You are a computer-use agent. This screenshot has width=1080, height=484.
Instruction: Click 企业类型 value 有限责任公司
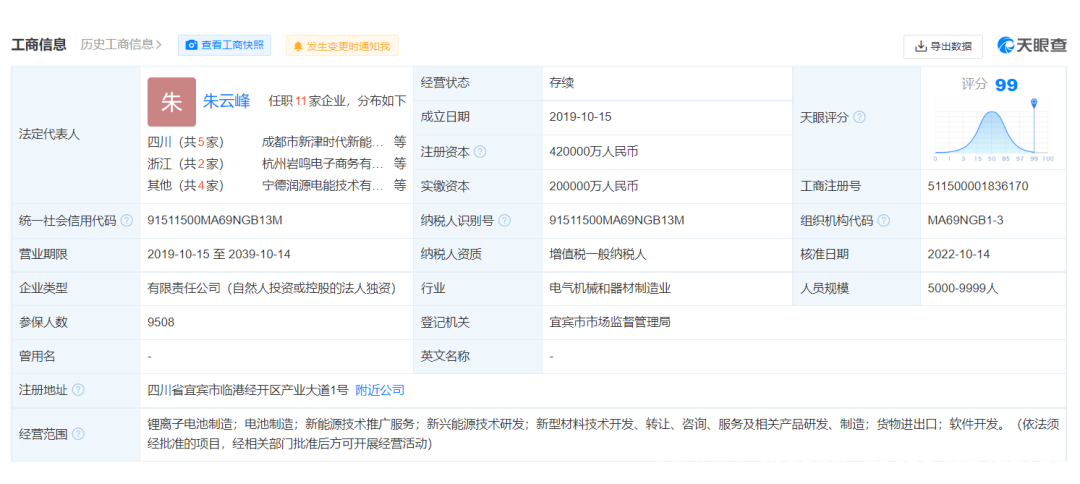[x=271, y=288]
